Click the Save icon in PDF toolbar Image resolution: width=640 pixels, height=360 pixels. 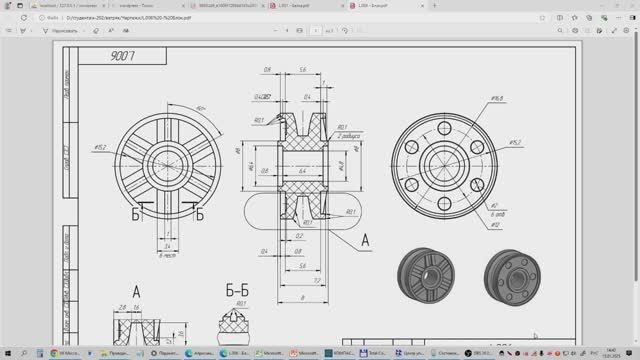(587, 31)
